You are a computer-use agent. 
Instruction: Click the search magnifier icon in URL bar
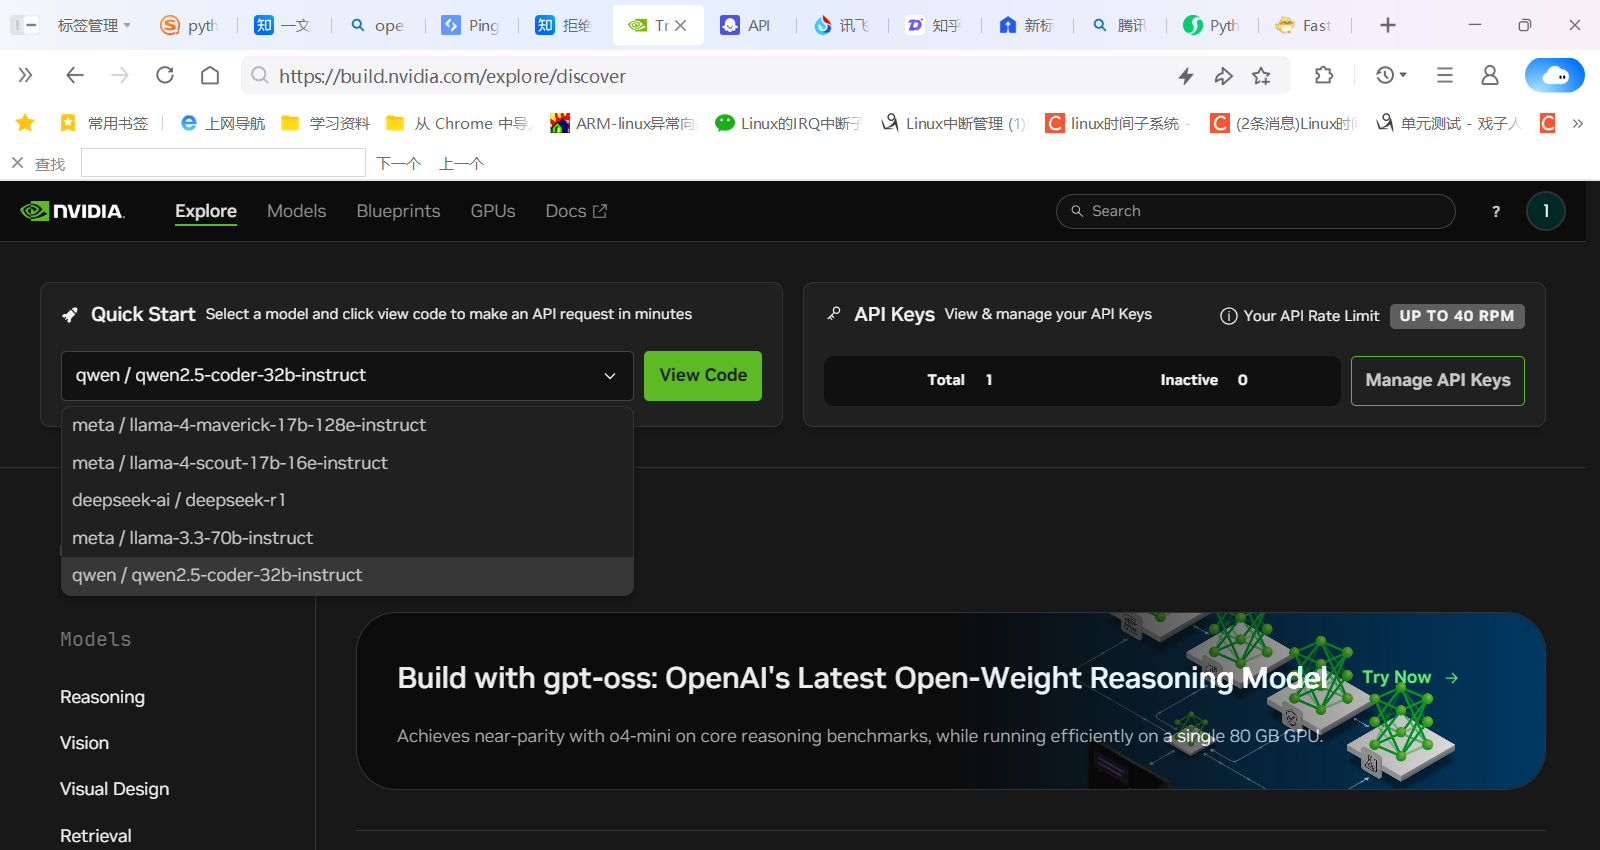point(259,75)
